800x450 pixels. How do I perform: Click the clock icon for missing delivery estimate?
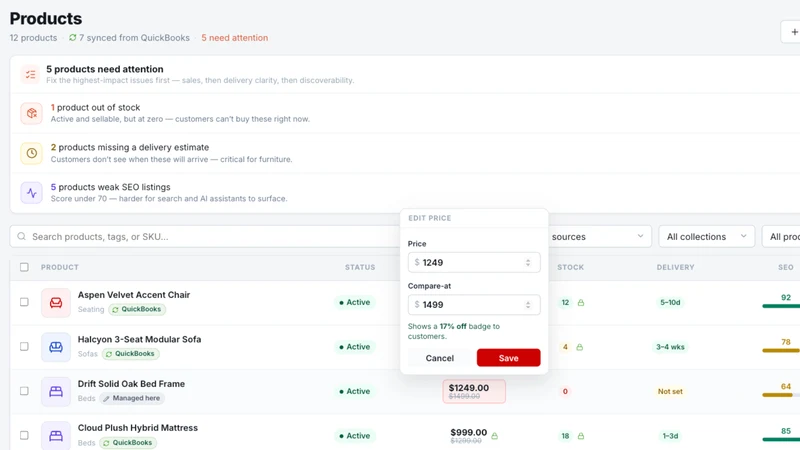(32, 153)
